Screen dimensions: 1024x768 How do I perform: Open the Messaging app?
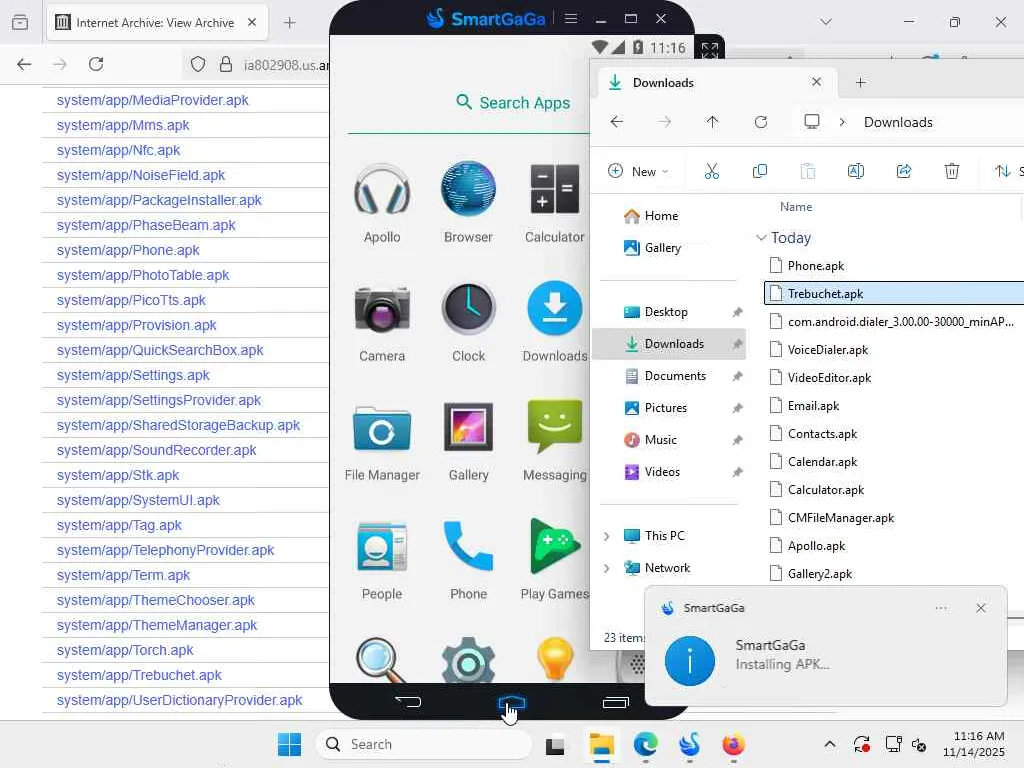pyautogui.click(x=554, y=428)
